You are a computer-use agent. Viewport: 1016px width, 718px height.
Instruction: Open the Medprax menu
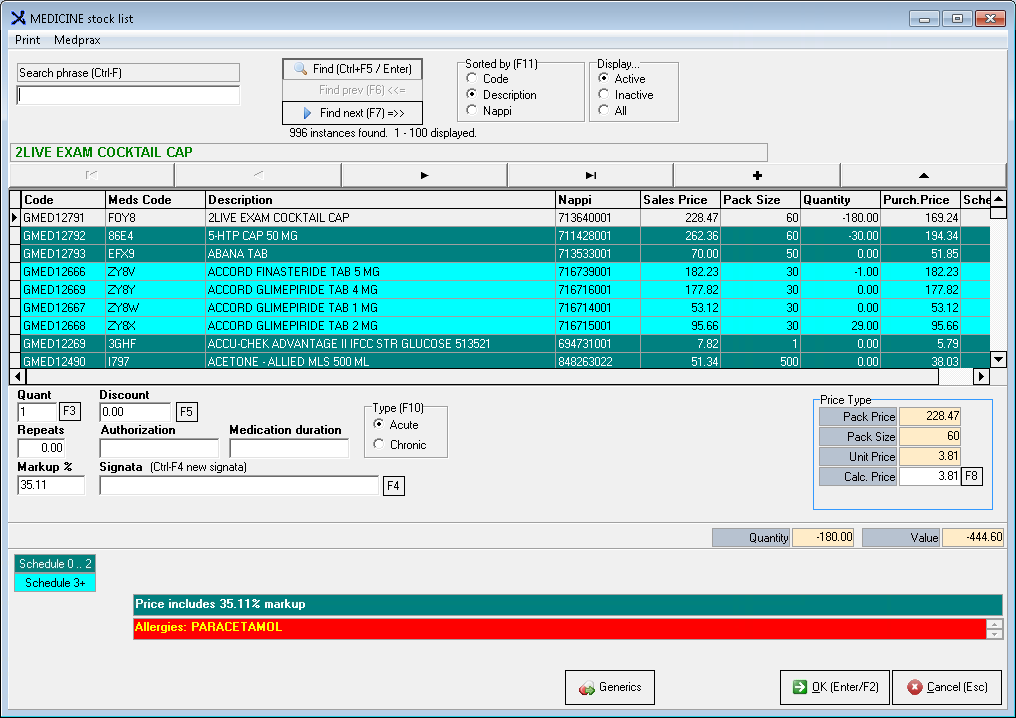click(x=77, y=40)
